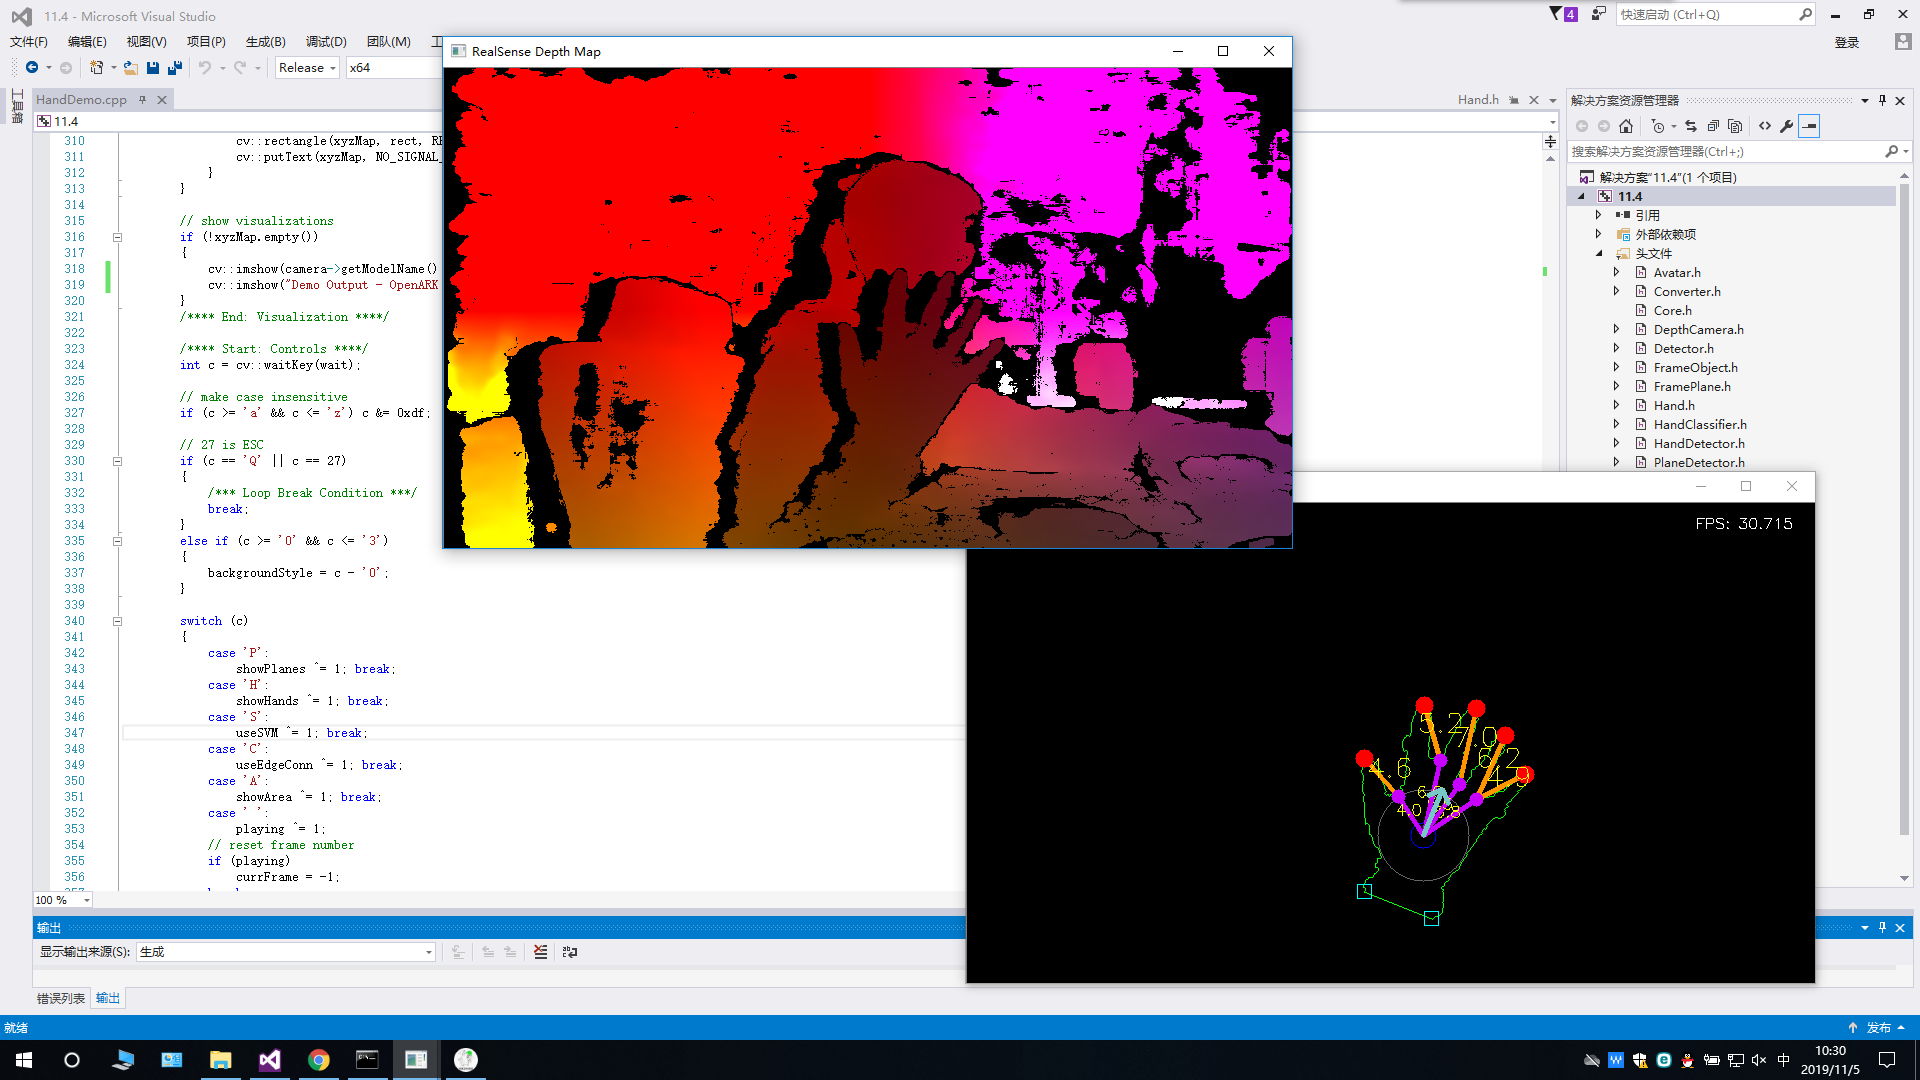Viewport: 1920px width, 1080px height.
Task: Click the Sync with Active Document icon
Action: click(1691, 126)
